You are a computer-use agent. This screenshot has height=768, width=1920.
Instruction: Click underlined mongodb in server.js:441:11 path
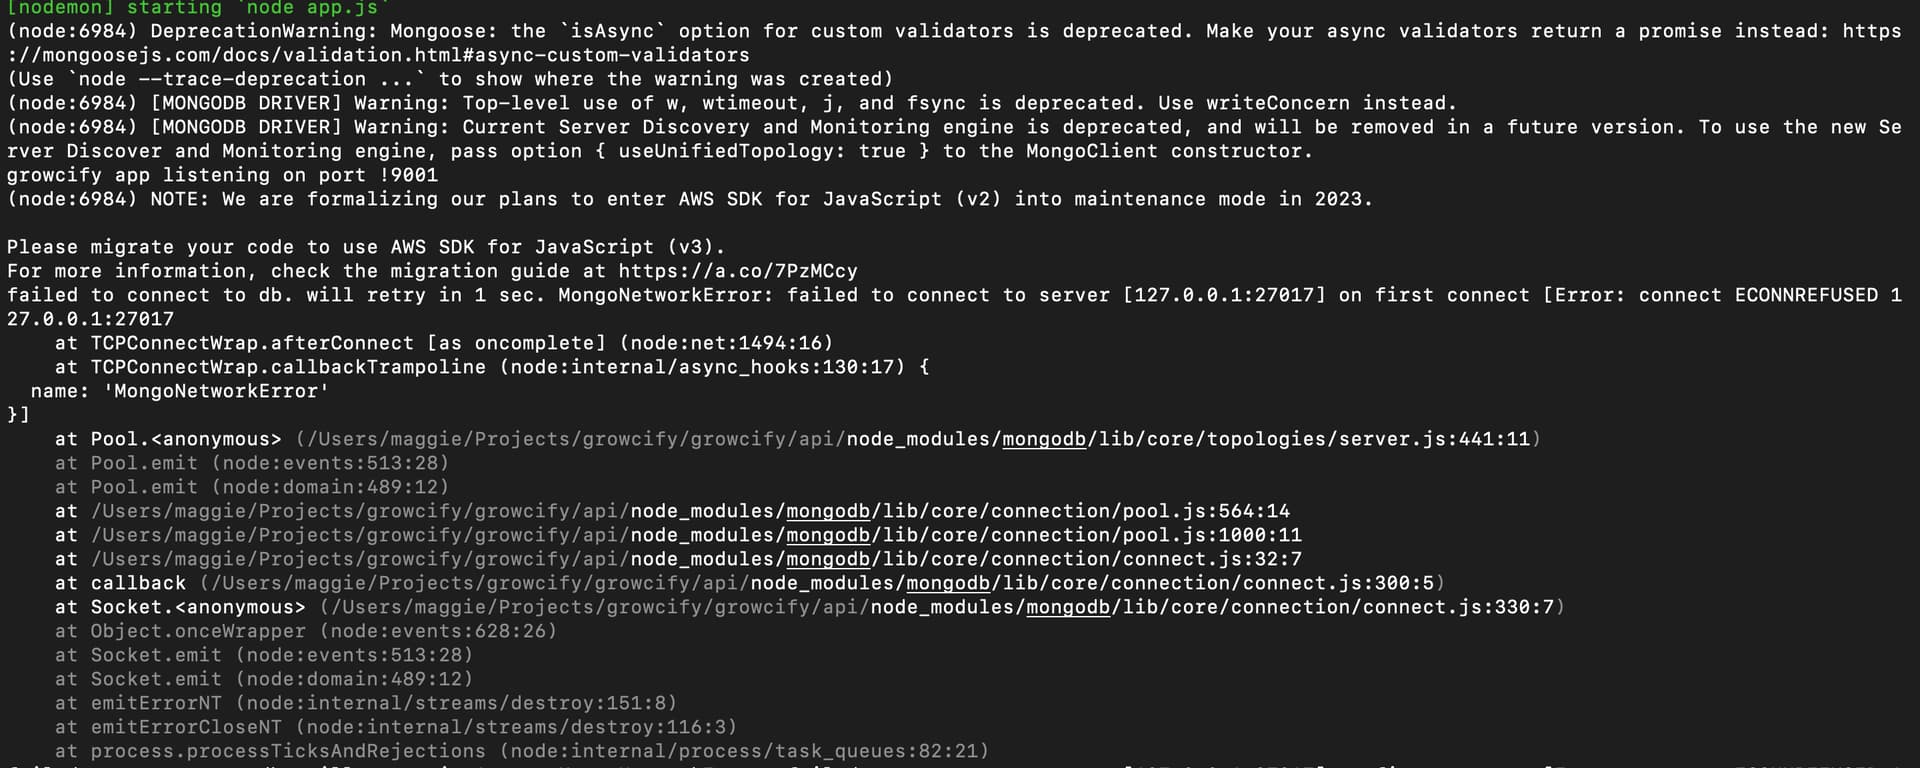tap(1043, 439)
